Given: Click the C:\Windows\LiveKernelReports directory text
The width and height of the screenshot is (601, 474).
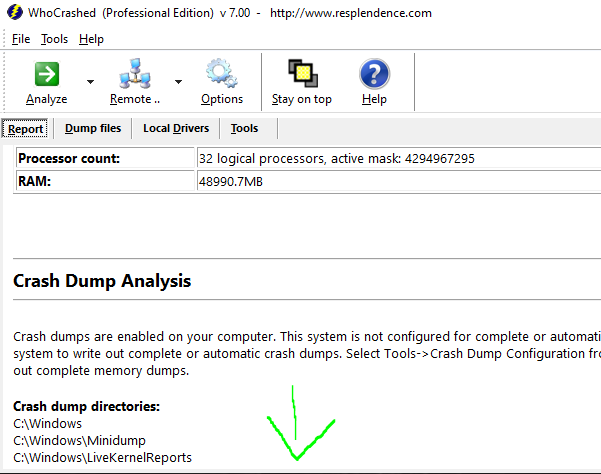Looking at the screenshot, I should (x=102, y=457).
